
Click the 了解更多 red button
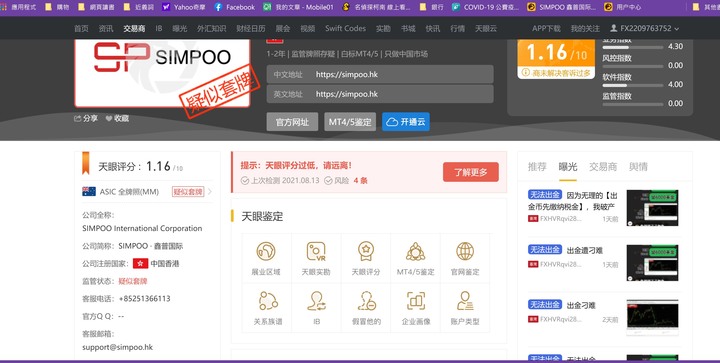tap(471, 172)
